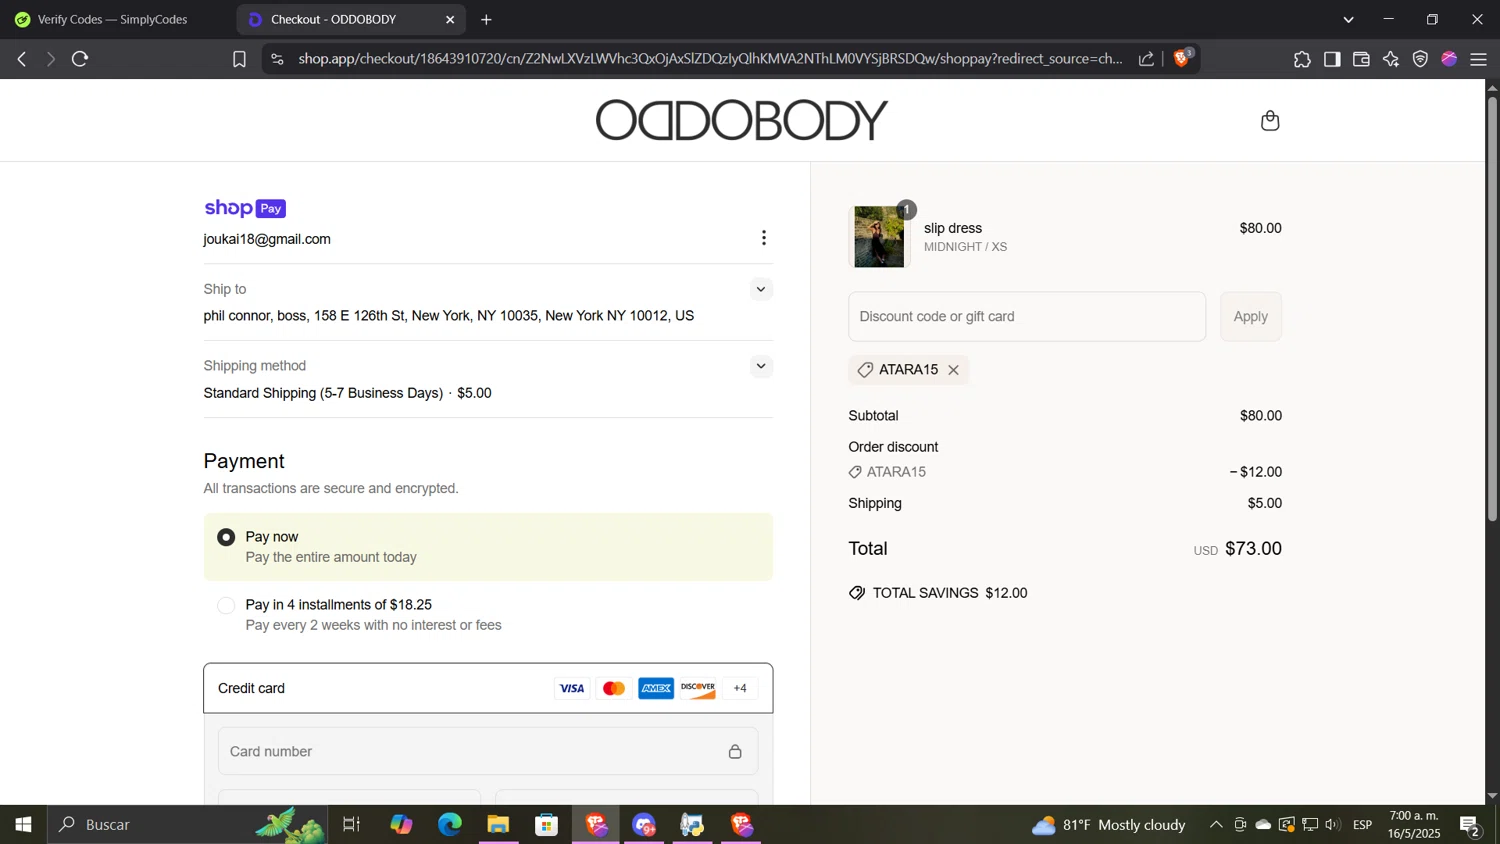Click the Apply discount button
Image resolution: width=1500 pixels, height=844 pixels.
[1250, 316]
